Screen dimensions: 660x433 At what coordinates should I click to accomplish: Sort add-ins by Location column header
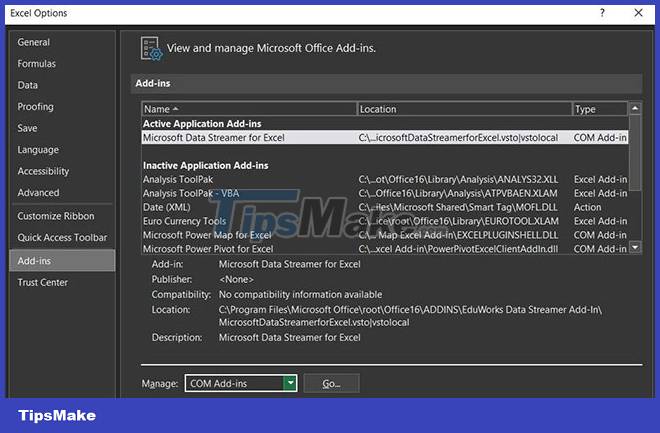click(x=464, y=108)
